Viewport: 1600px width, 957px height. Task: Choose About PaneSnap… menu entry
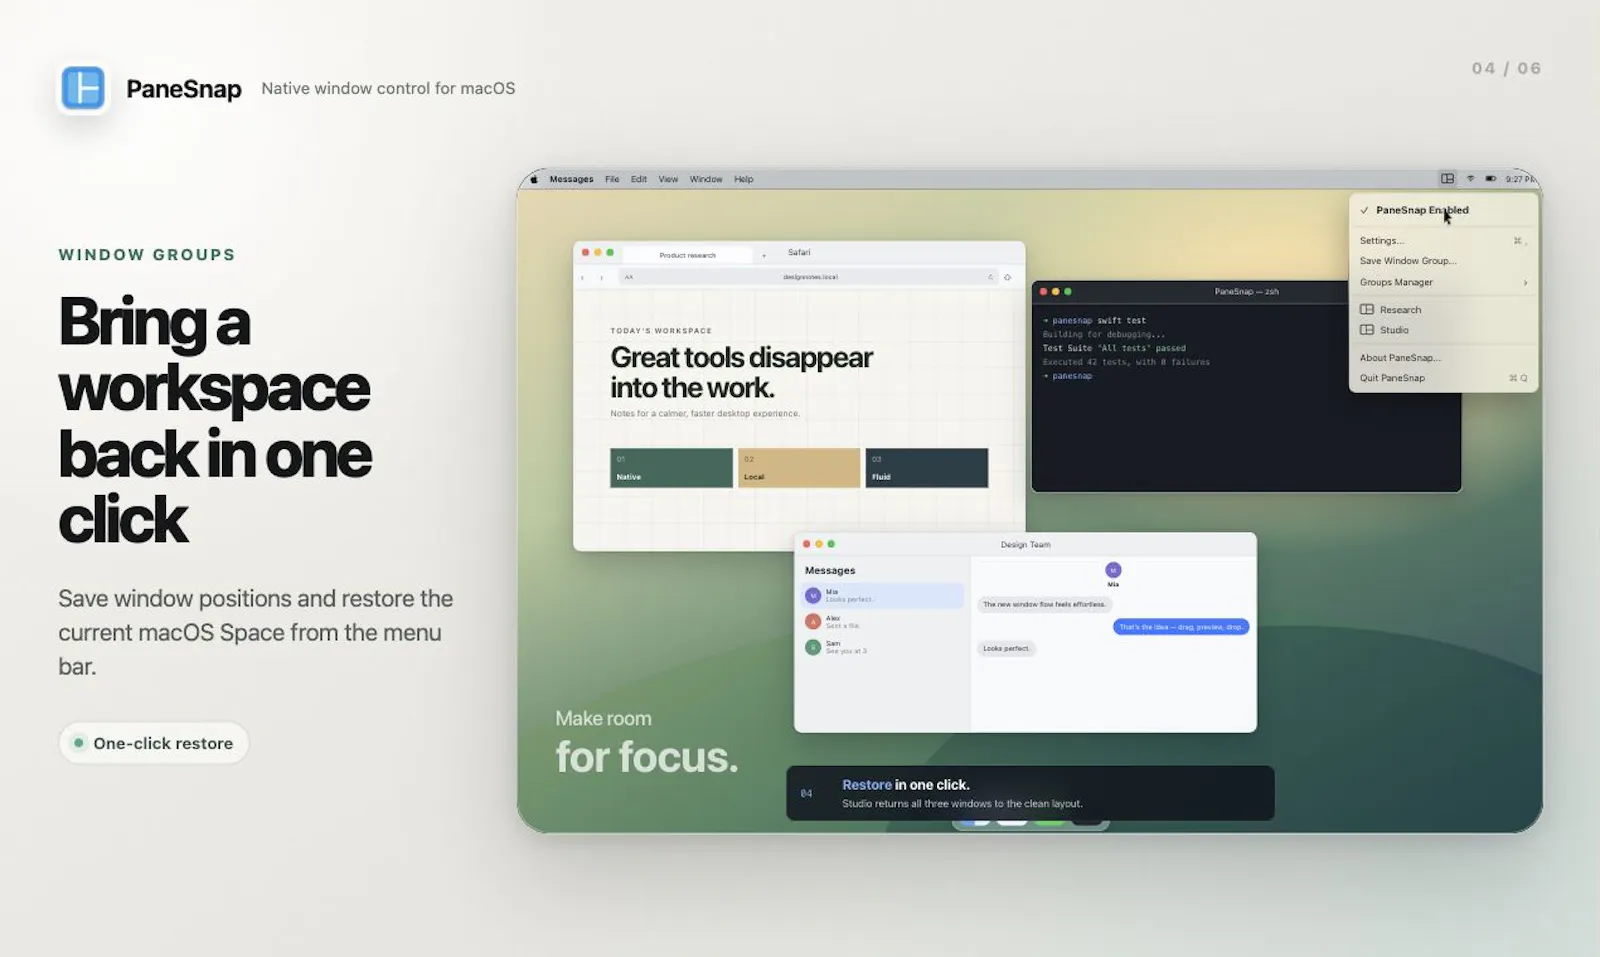[x=1443, y=358]
